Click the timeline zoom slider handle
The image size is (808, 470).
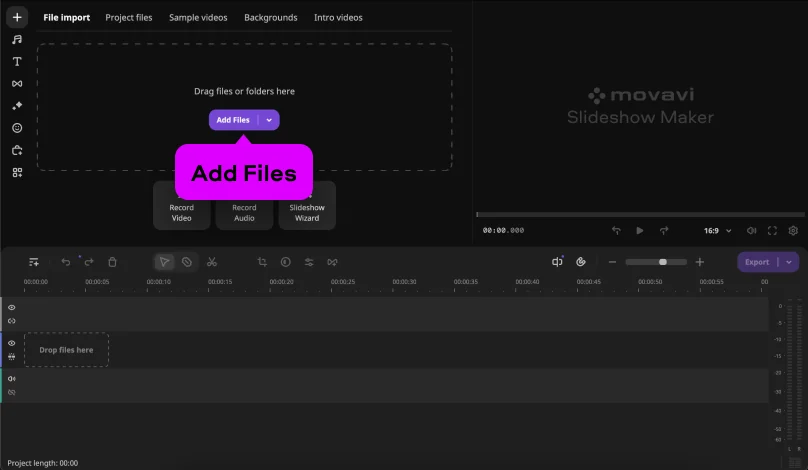click(662, 262)
